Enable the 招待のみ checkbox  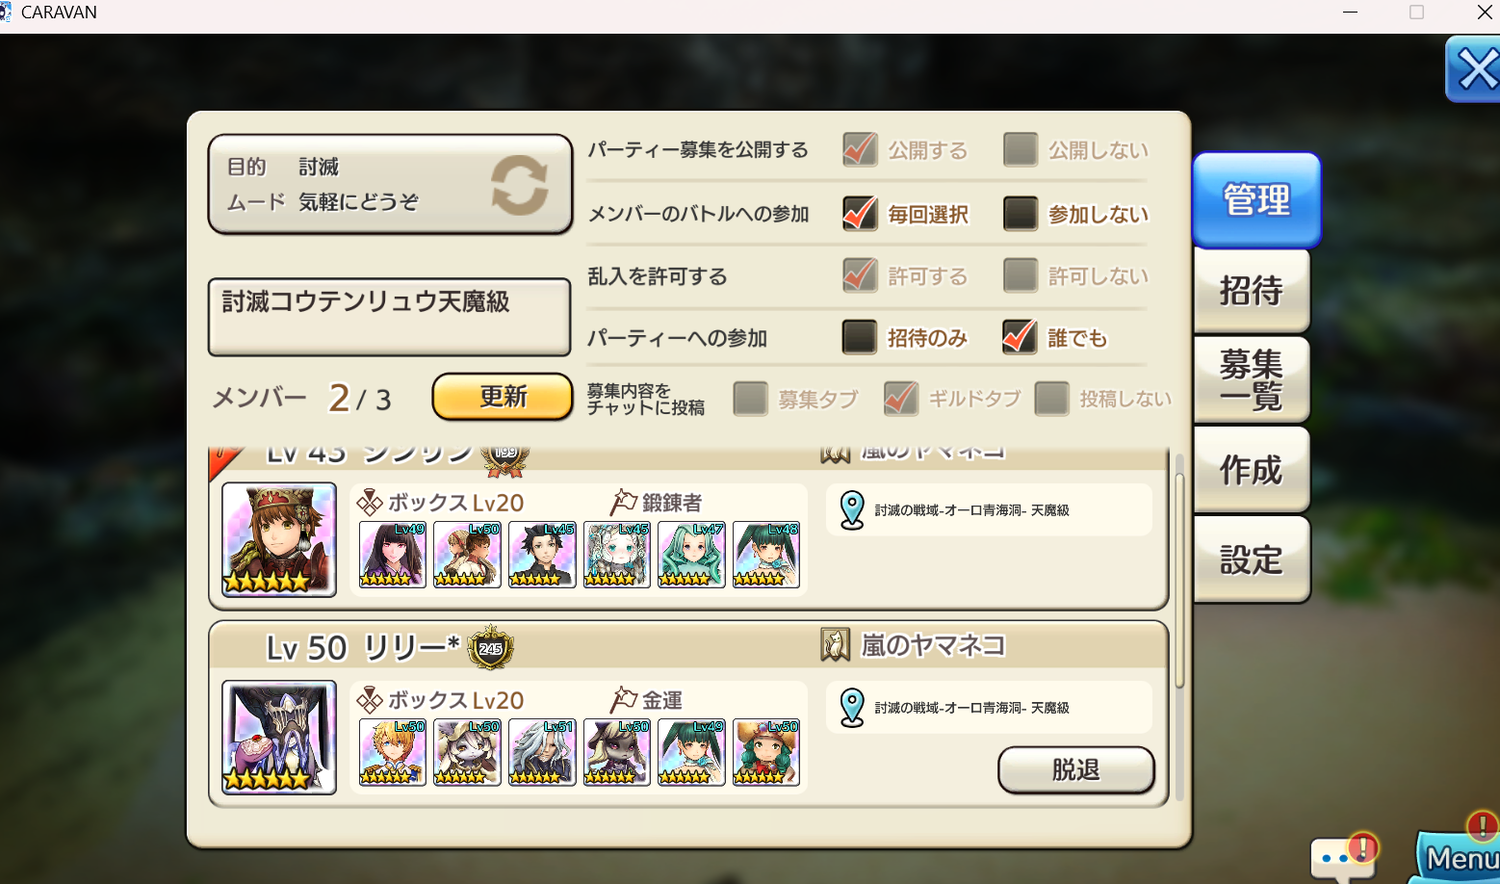pos(859,337)
